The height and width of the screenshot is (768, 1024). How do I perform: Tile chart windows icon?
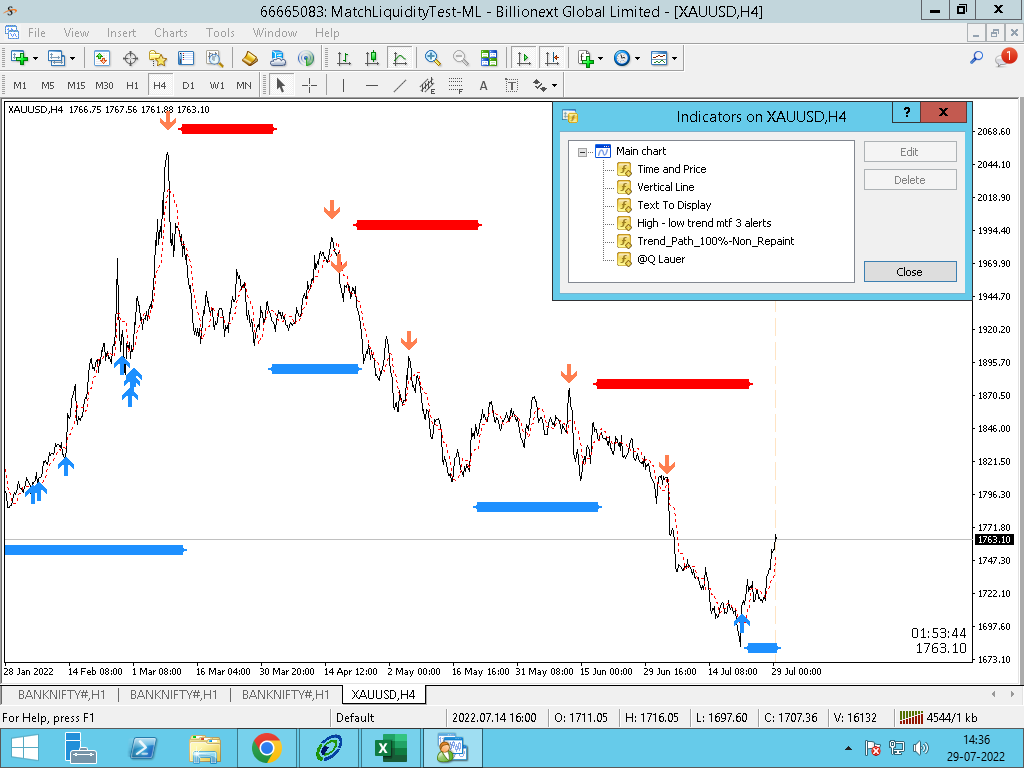click(x=488, y=58)
